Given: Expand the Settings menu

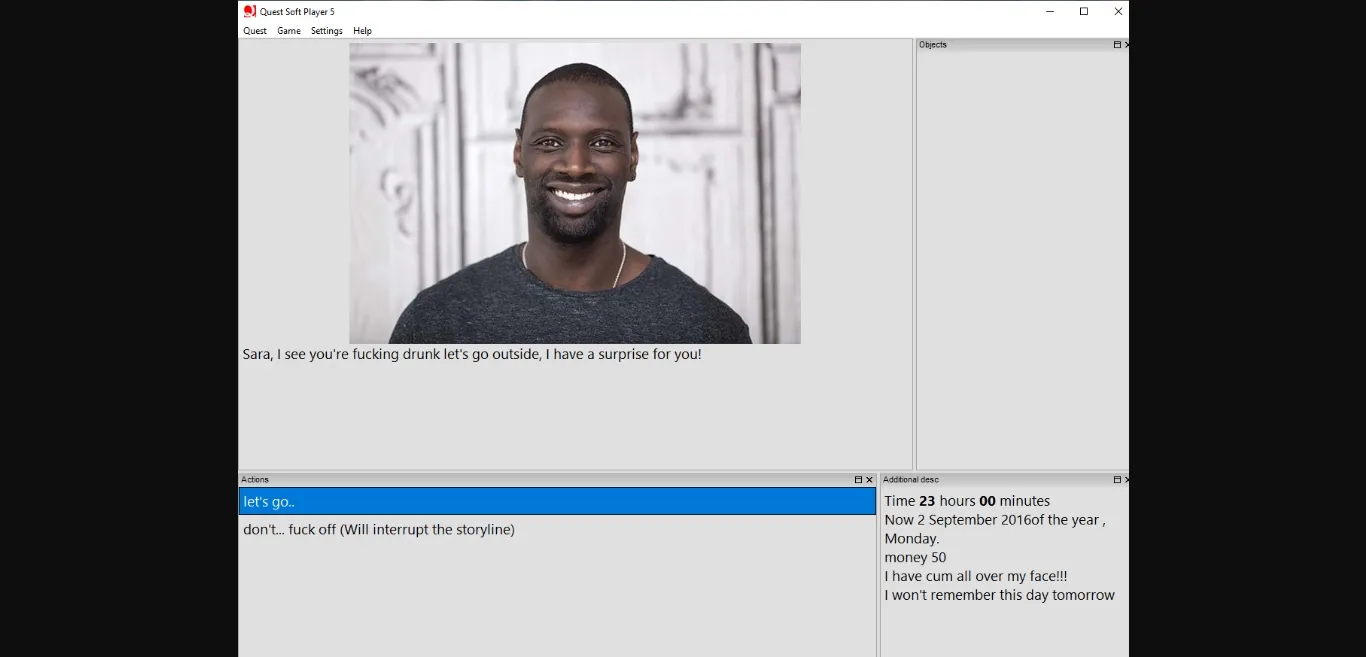Looking at the screenshot, I should (326, 31).
